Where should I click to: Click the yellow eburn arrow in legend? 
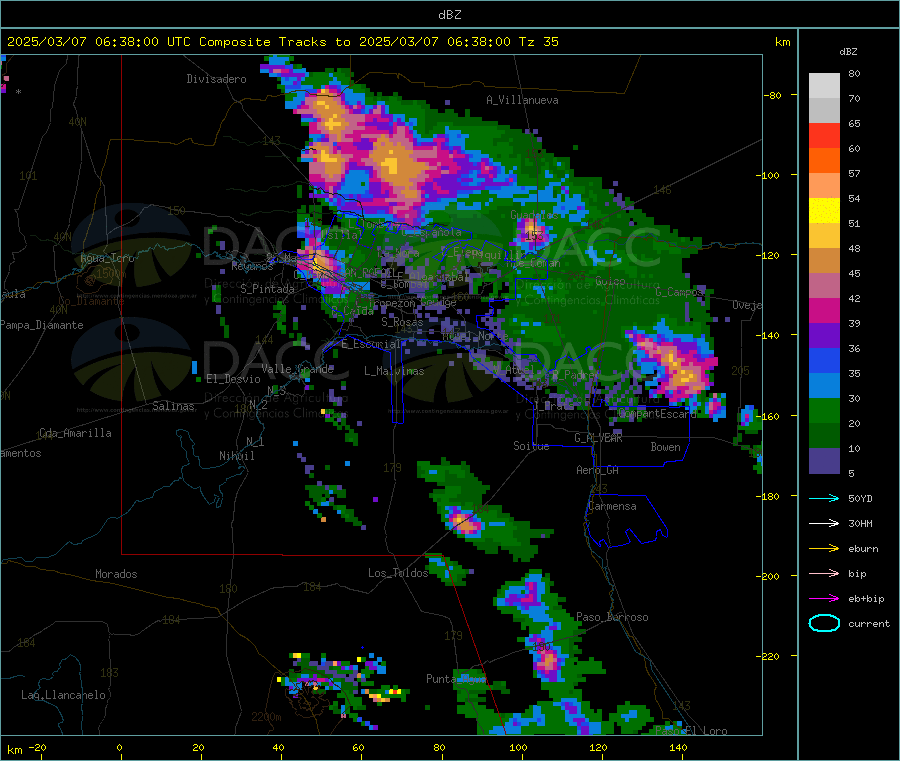click(824, 549)
